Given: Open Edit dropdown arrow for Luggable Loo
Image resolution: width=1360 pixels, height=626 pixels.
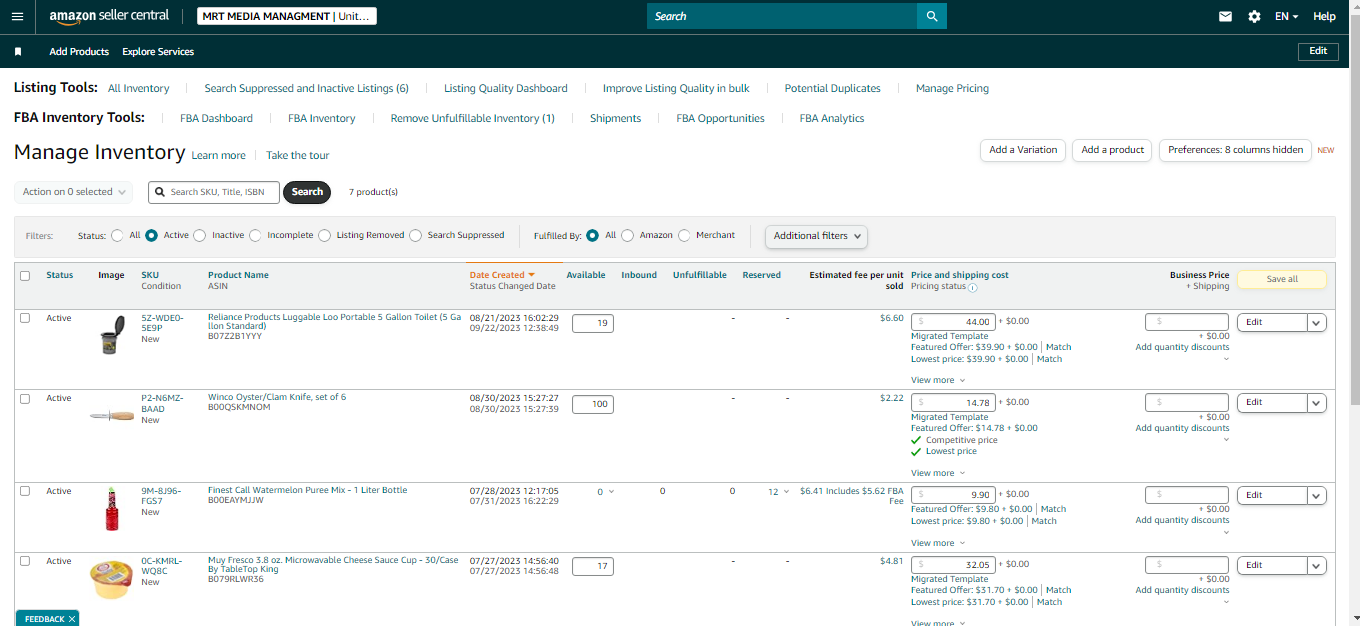Looking at the screenshot, I should 1317,322.
